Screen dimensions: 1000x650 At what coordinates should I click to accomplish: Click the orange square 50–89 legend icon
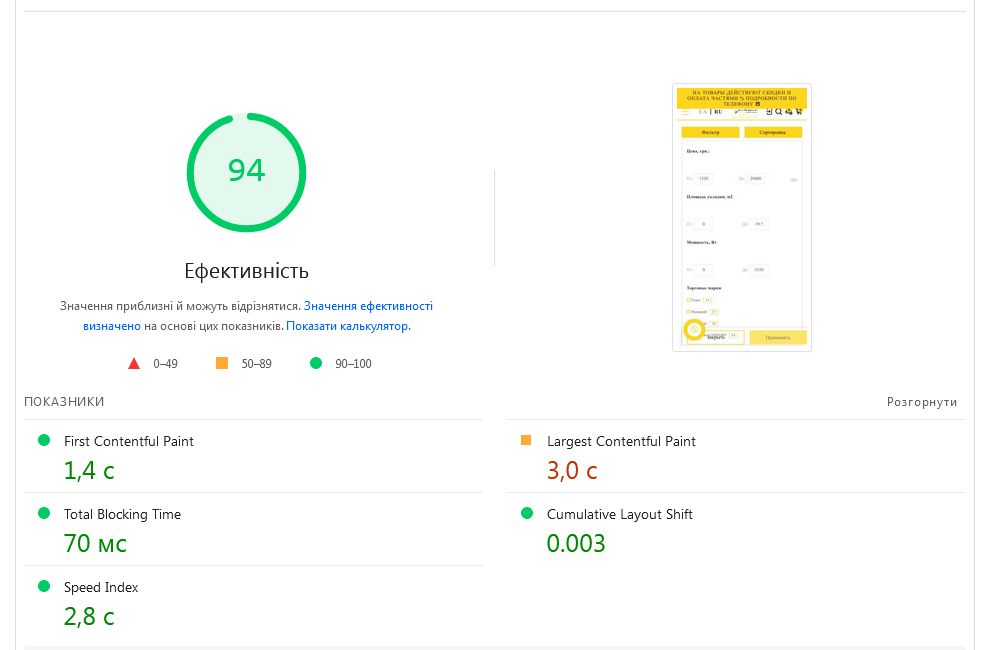pyautogui.click(x=222, y=363)
